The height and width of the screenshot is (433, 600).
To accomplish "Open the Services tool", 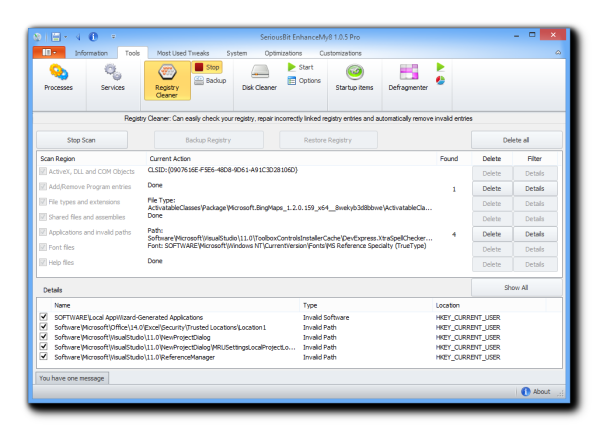I will click(x=112, y=77).
